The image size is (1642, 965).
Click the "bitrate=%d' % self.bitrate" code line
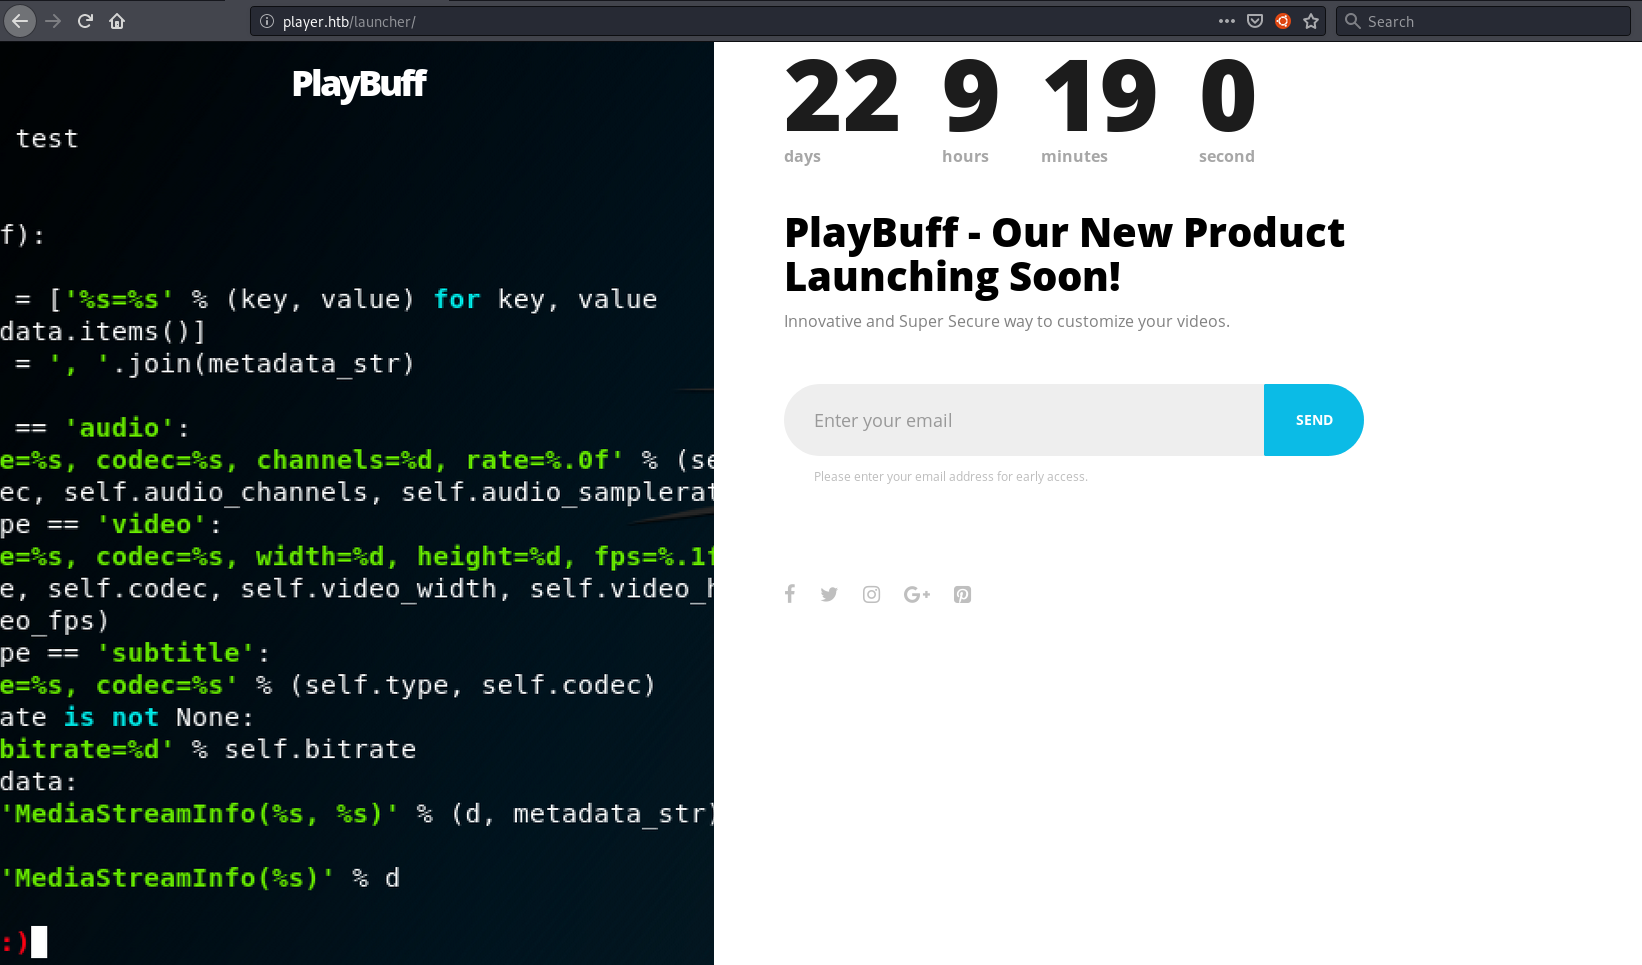[x=208, y=749]
